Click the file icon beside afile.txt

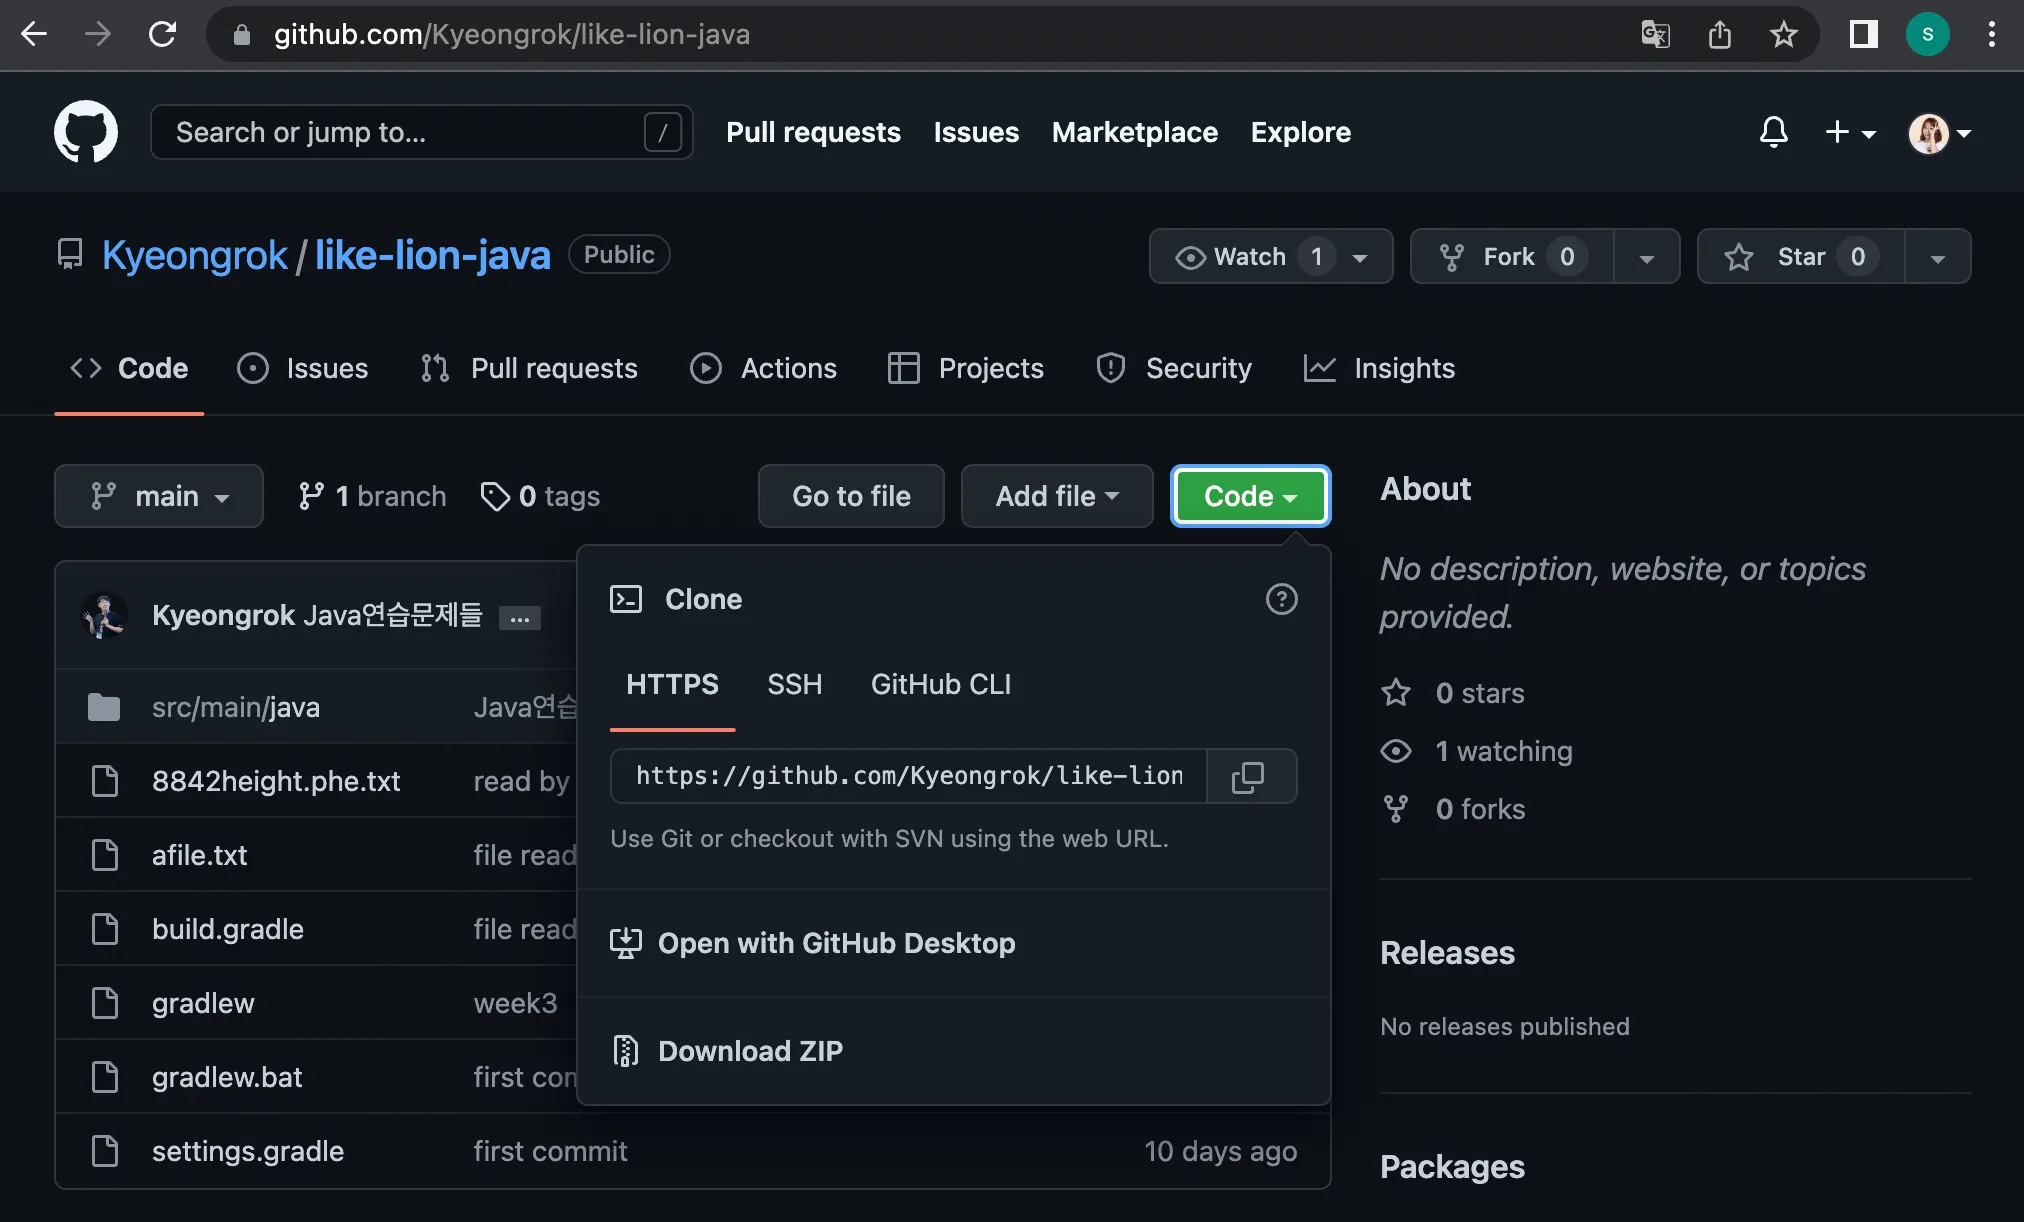(104, 855)
